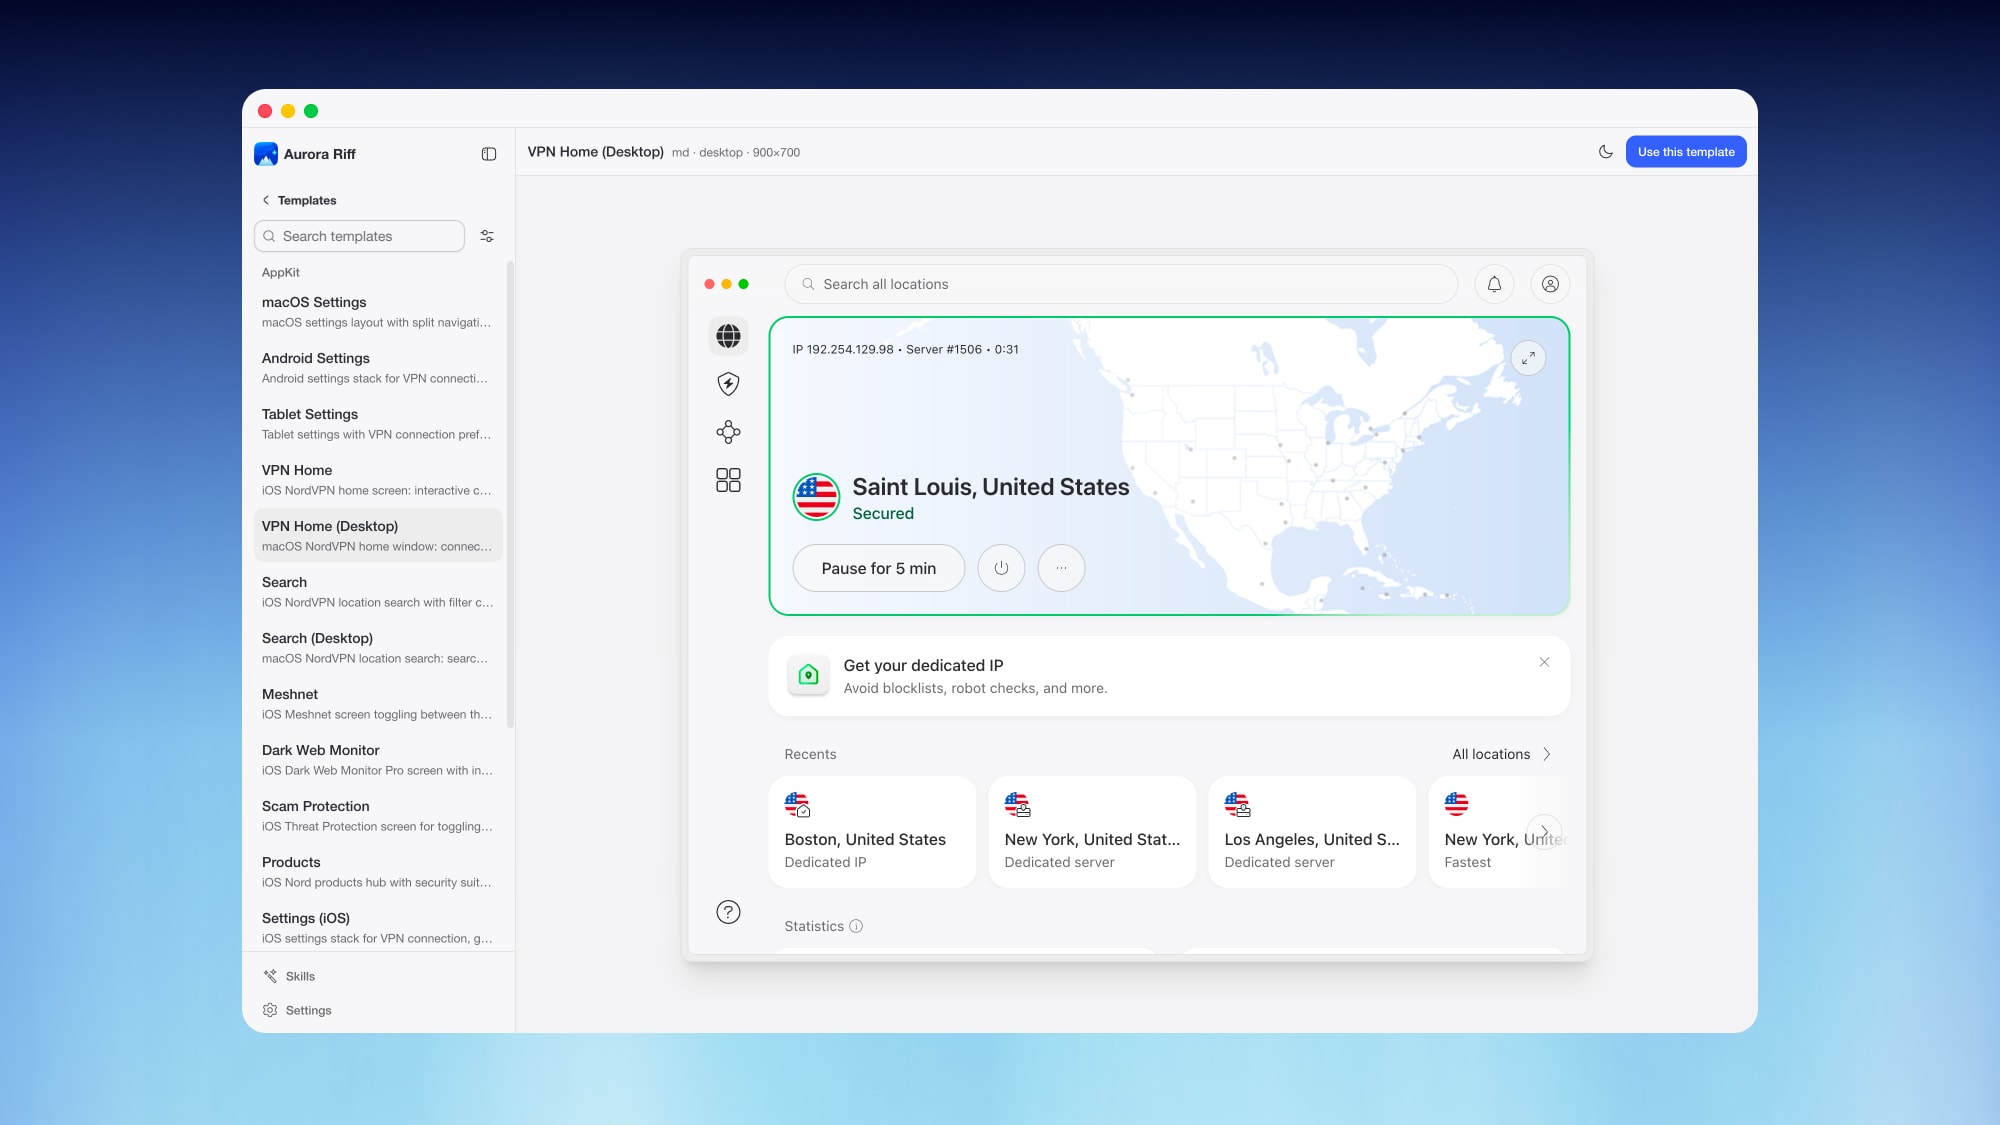
Task: Switch to dark mode via moon icon
Action: [x=1606, y=152]
